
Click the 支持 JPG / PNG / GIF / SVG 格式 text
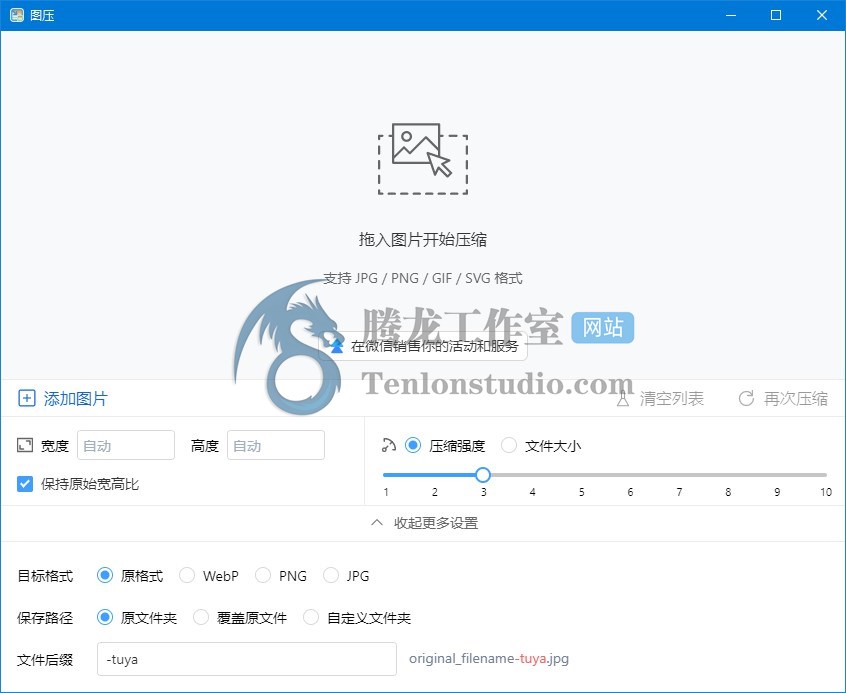[423, 278]
